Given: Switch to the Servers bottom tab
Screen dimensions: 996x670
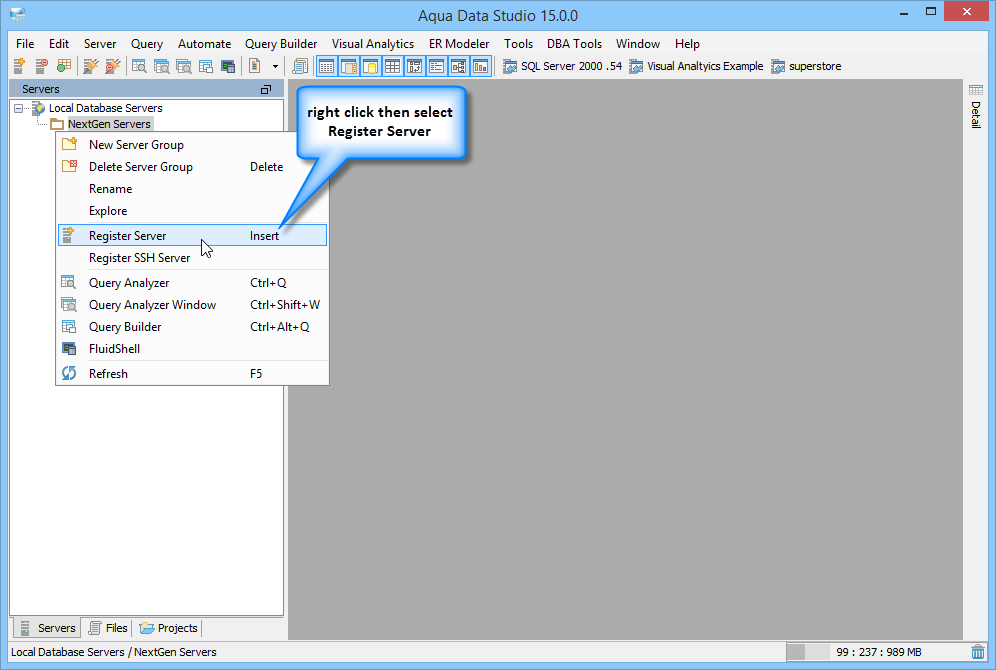Looking at the screenshot, I should coord(47,628).
